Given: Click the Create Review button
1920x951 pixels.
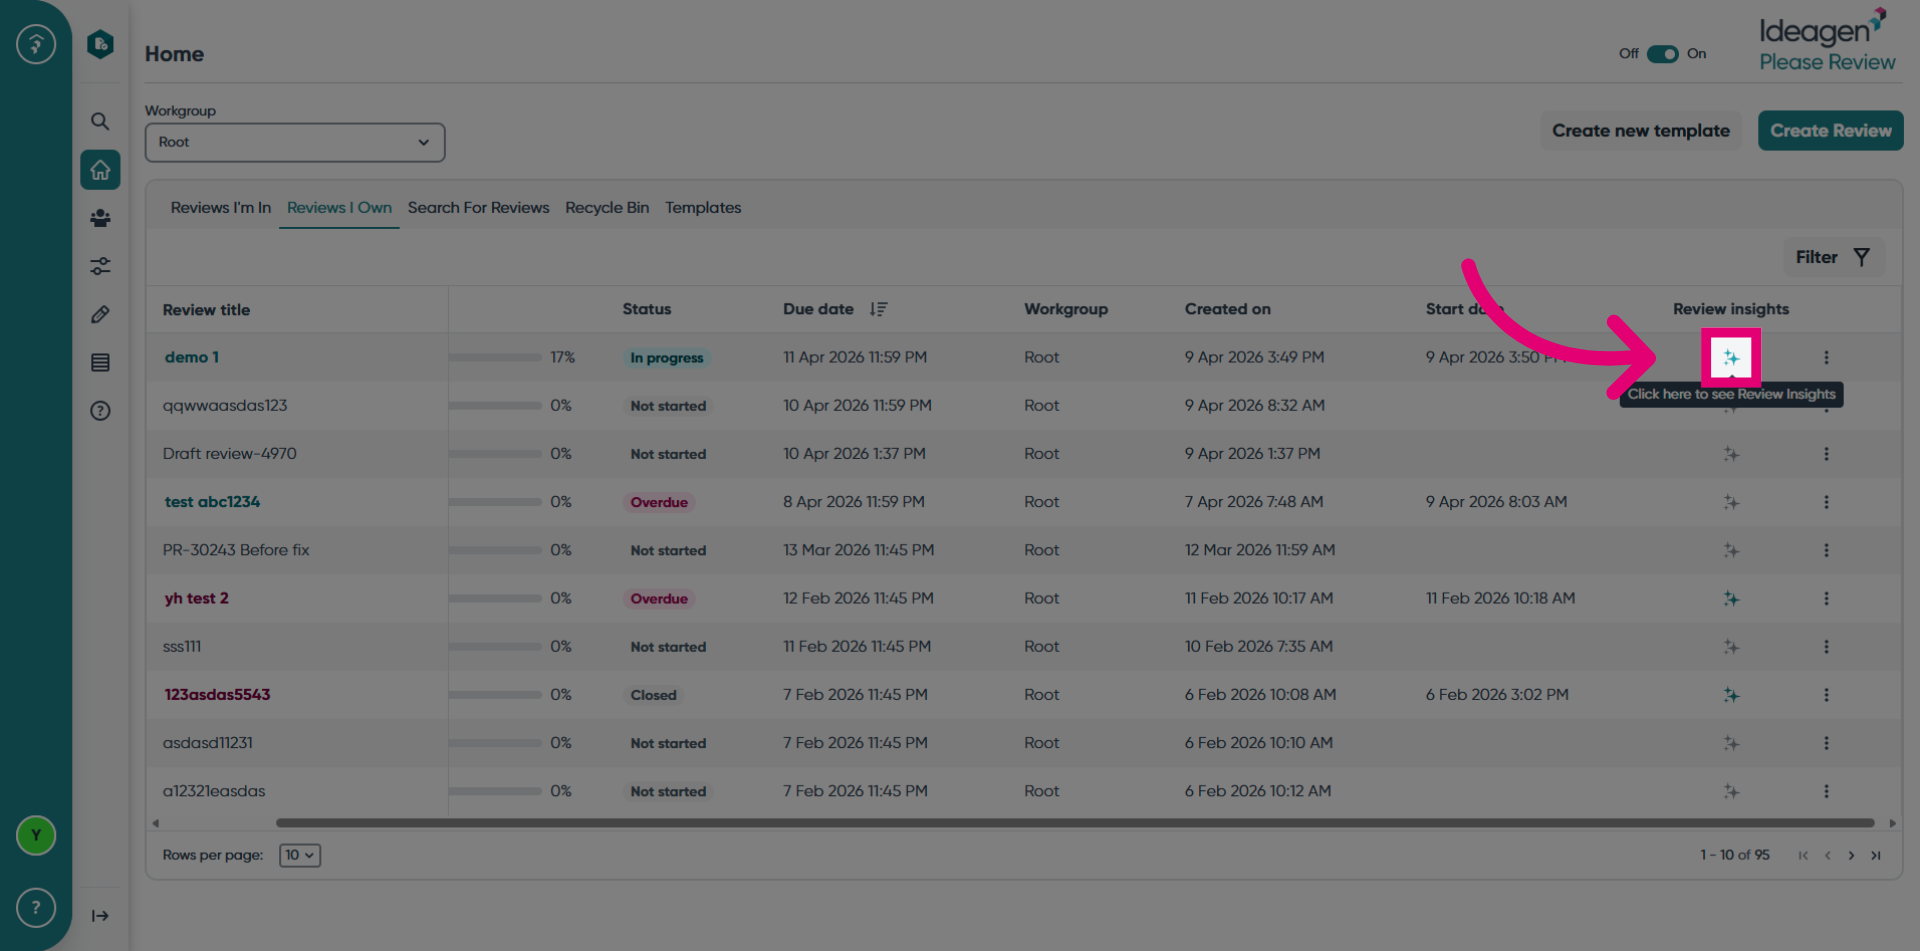Looking at the screenshot, I should pos(1830,131).
